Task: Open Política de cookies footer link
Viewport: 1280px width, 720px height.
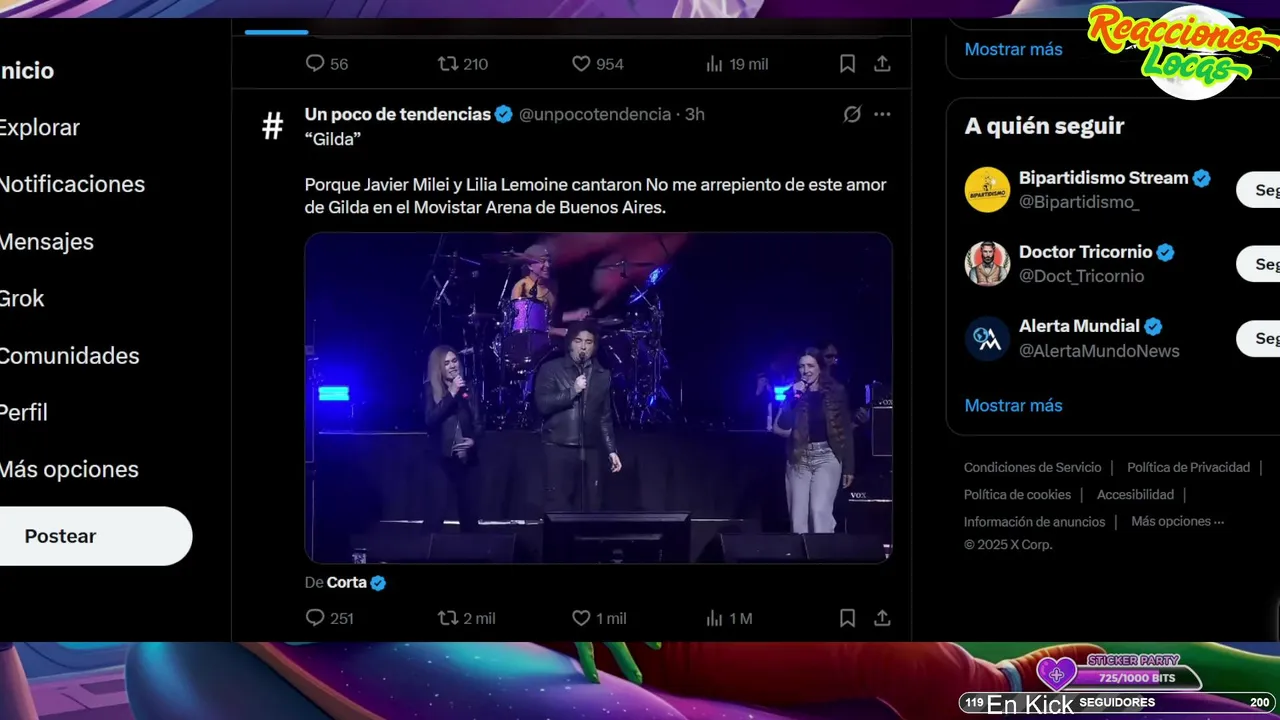Action: [x=1017, y=494]
